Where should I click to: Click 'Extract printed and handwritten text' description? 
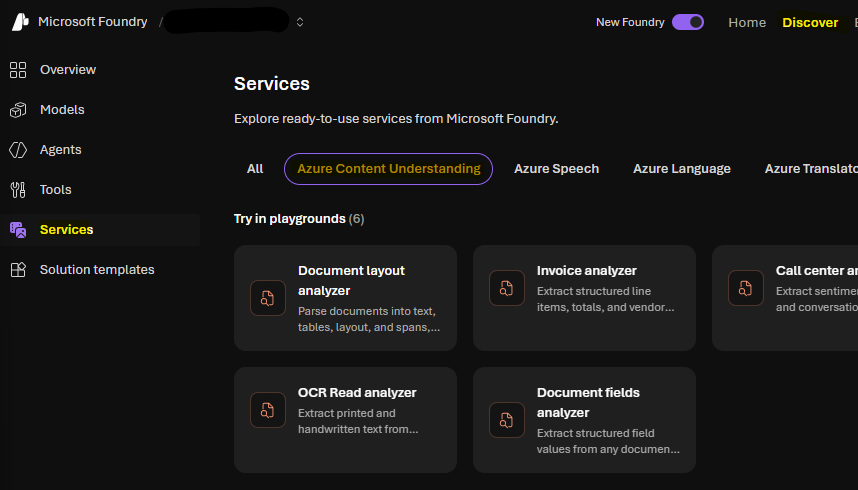(358, 421)
